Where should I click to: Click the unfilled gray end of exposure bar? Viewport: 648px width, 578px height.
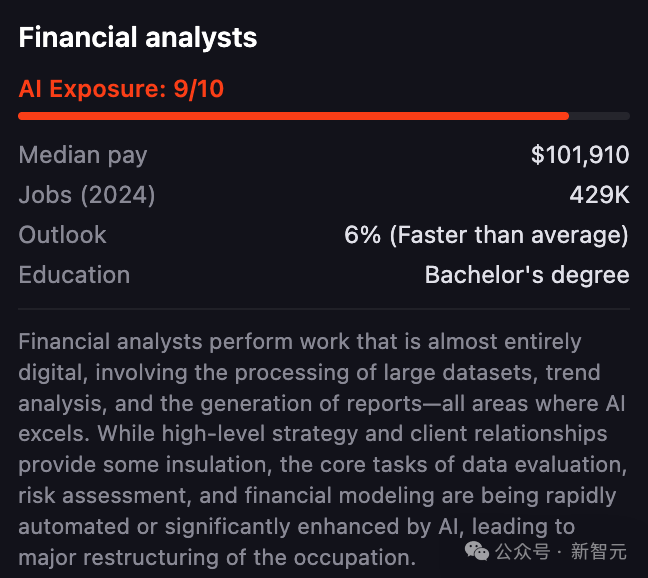click(x=600, y=116)
